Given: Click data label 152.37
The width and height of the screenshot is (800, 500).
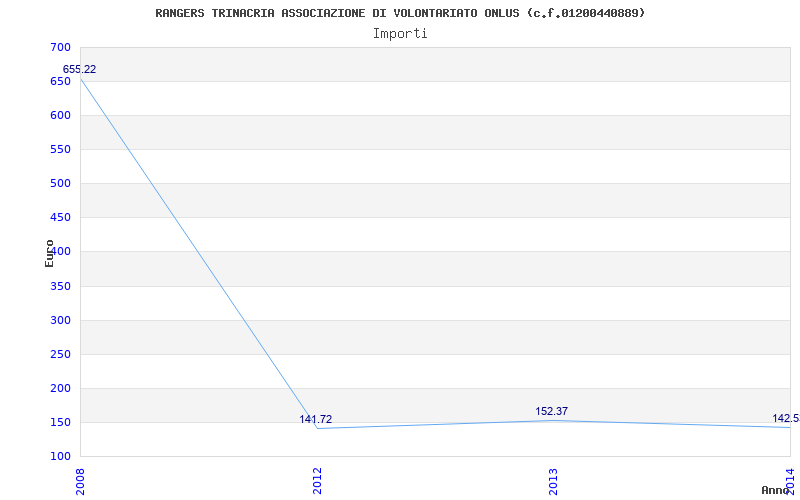Looking at the screenshot, I should tap(552, 411).
